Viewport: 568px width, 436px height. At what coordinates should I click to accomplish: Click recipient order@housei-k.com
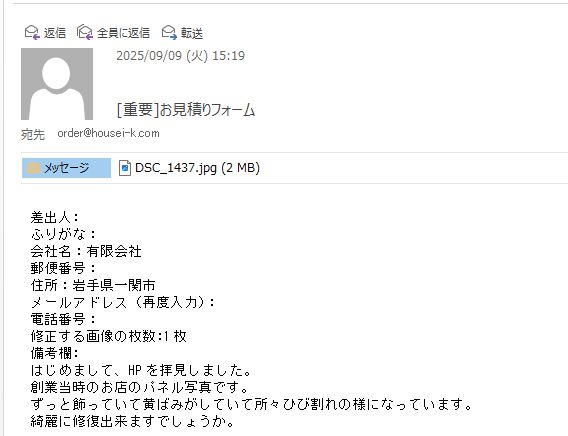click(x=108, y=133)
